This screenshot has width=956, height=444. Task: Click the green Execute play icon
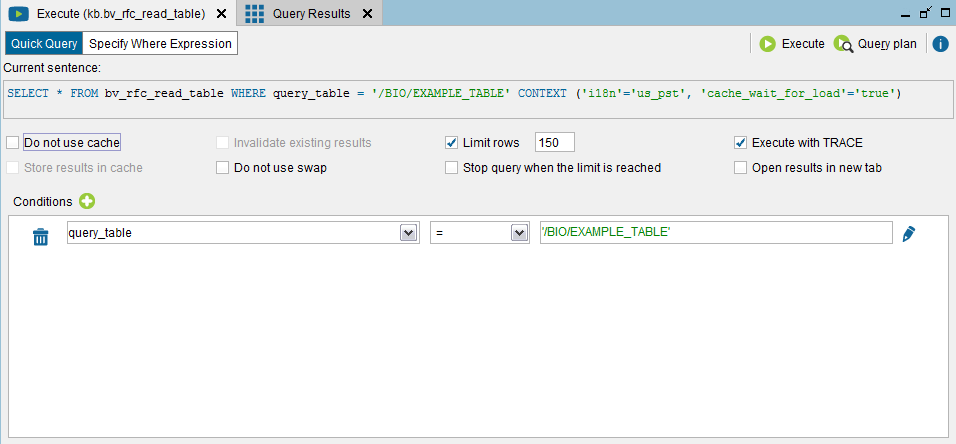pos(767,44)
